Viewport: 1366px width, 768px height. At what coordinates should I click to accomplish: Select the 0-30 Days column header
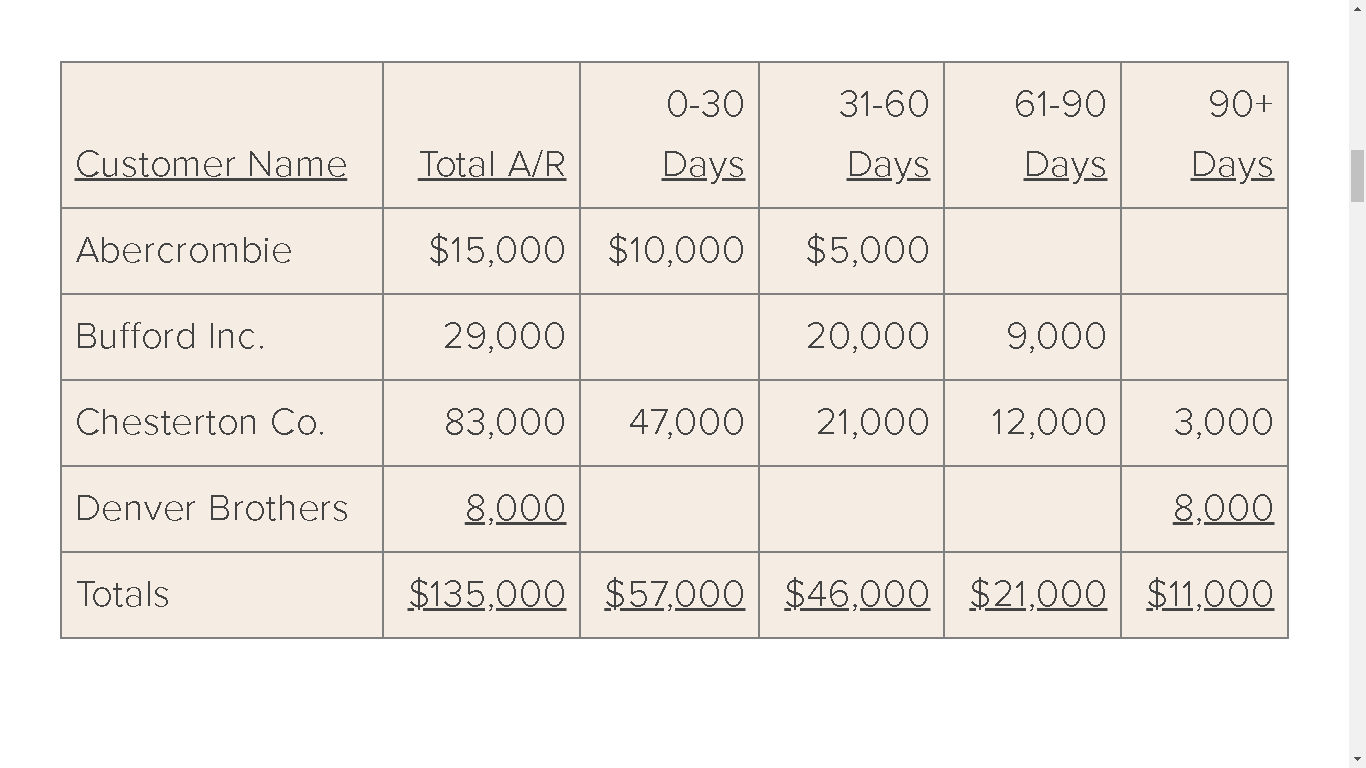coord(704,134)
